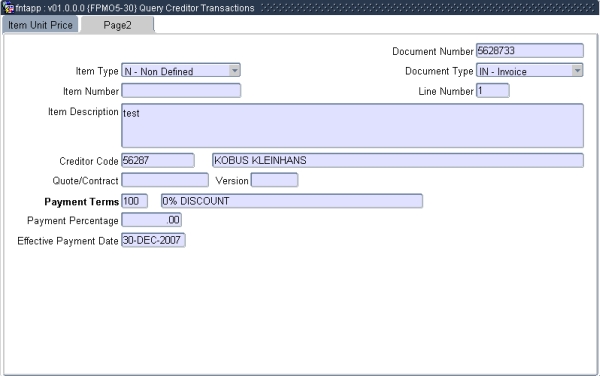The image size is (600, 376).
Task: Click the Document Number field
Action: (x=530, y=50)
